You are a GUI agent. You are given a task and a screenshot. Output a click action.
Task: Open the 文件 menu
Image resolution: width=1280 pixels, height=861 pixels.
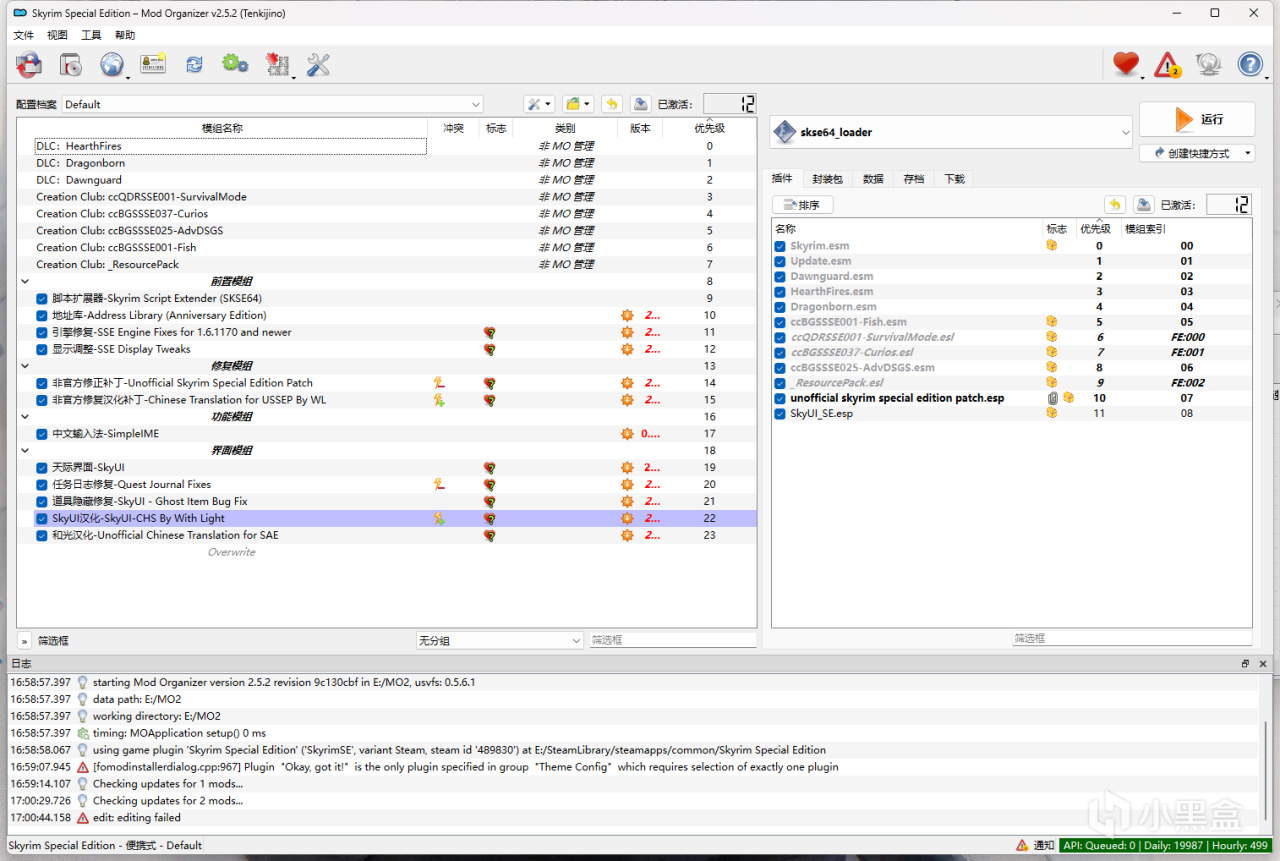[23, 35]
